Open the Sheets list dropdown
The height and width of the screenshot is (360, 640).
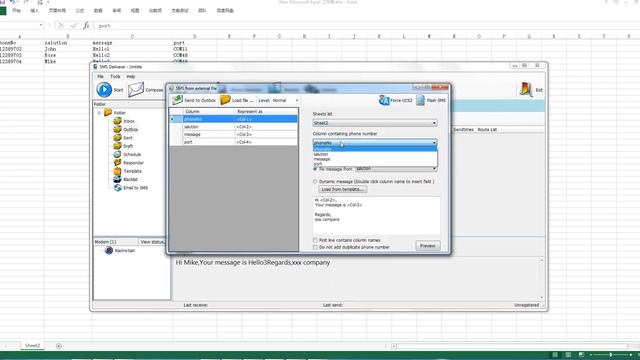coord(375,123)
